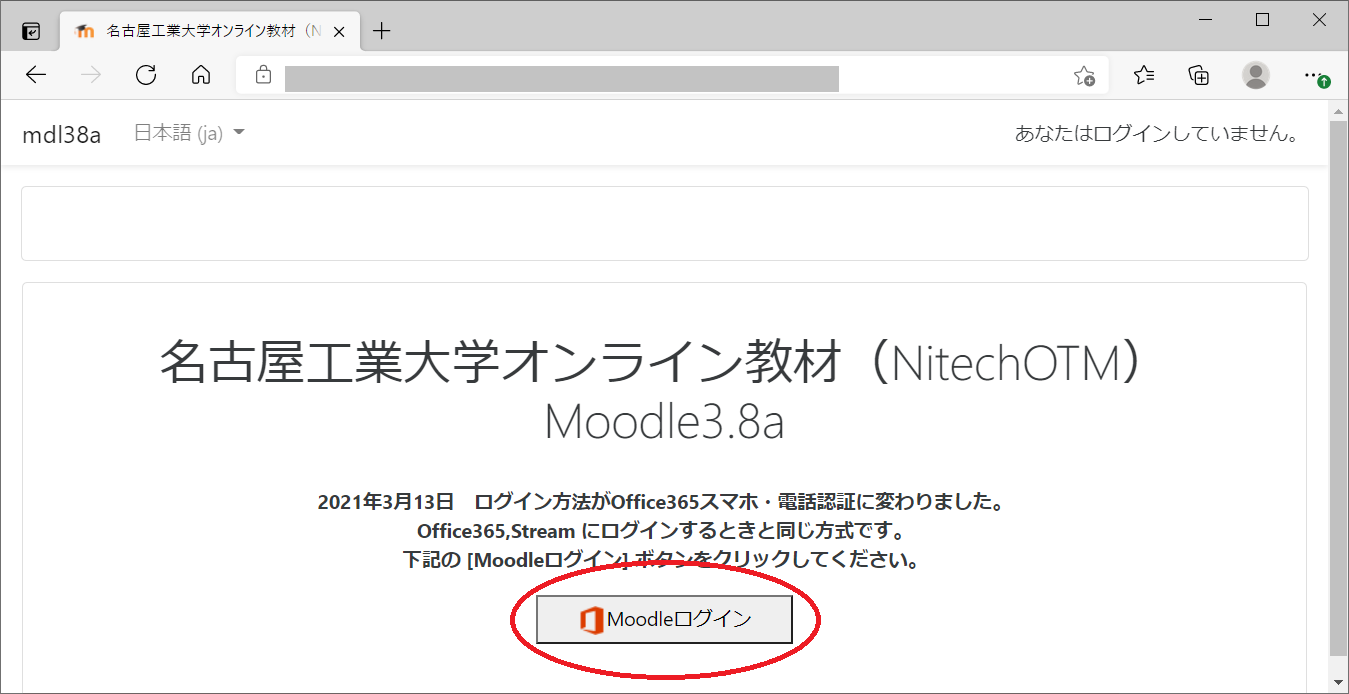Viewport: 1349px width, 694px height.
Task: Click scrollbar down arrow
Action: (1339, 682)
